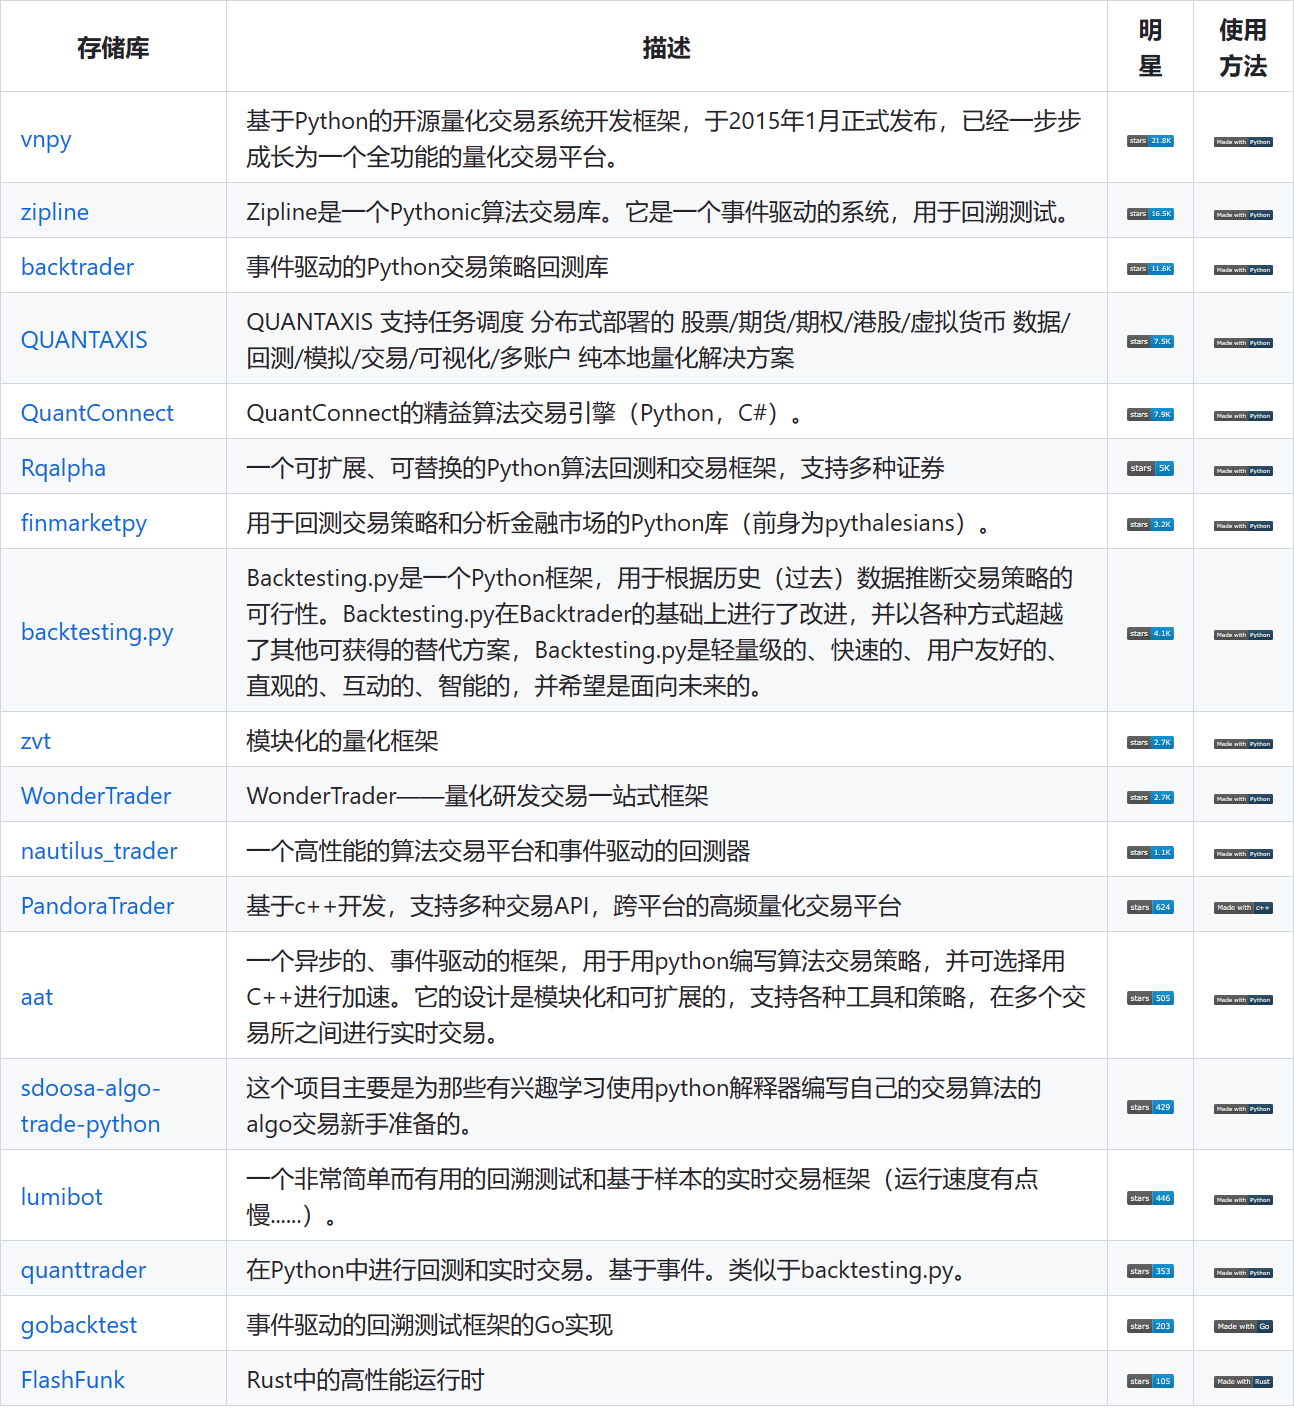
Task: Click the Made with Go badge for gobacktest
Action: pyautogui.click(x=1243, y=1327)
